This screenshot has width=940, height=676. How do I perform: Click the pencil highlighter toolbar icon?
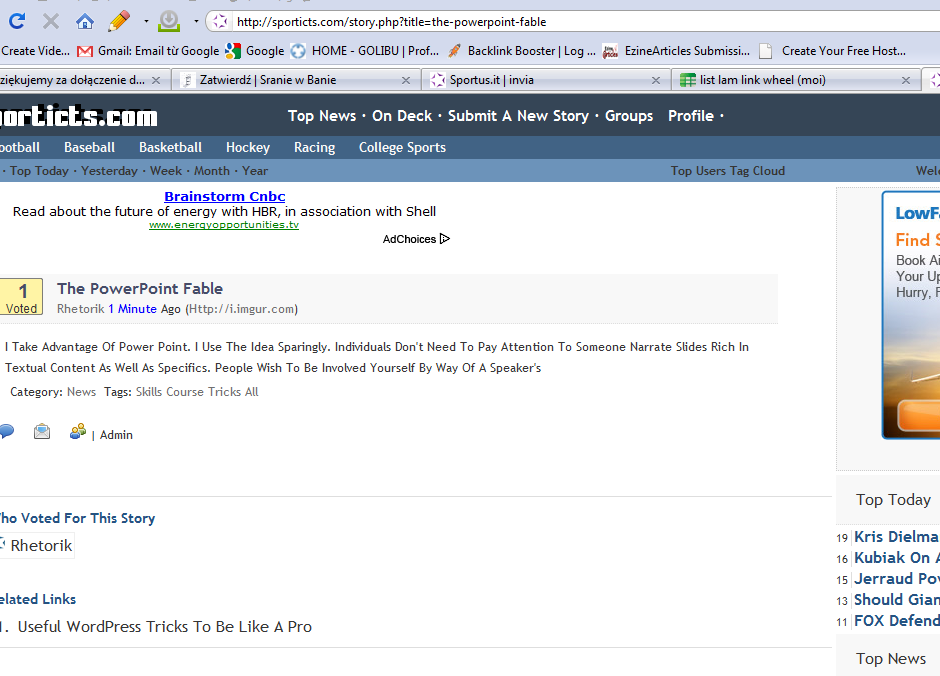click(x=119, y=22)
